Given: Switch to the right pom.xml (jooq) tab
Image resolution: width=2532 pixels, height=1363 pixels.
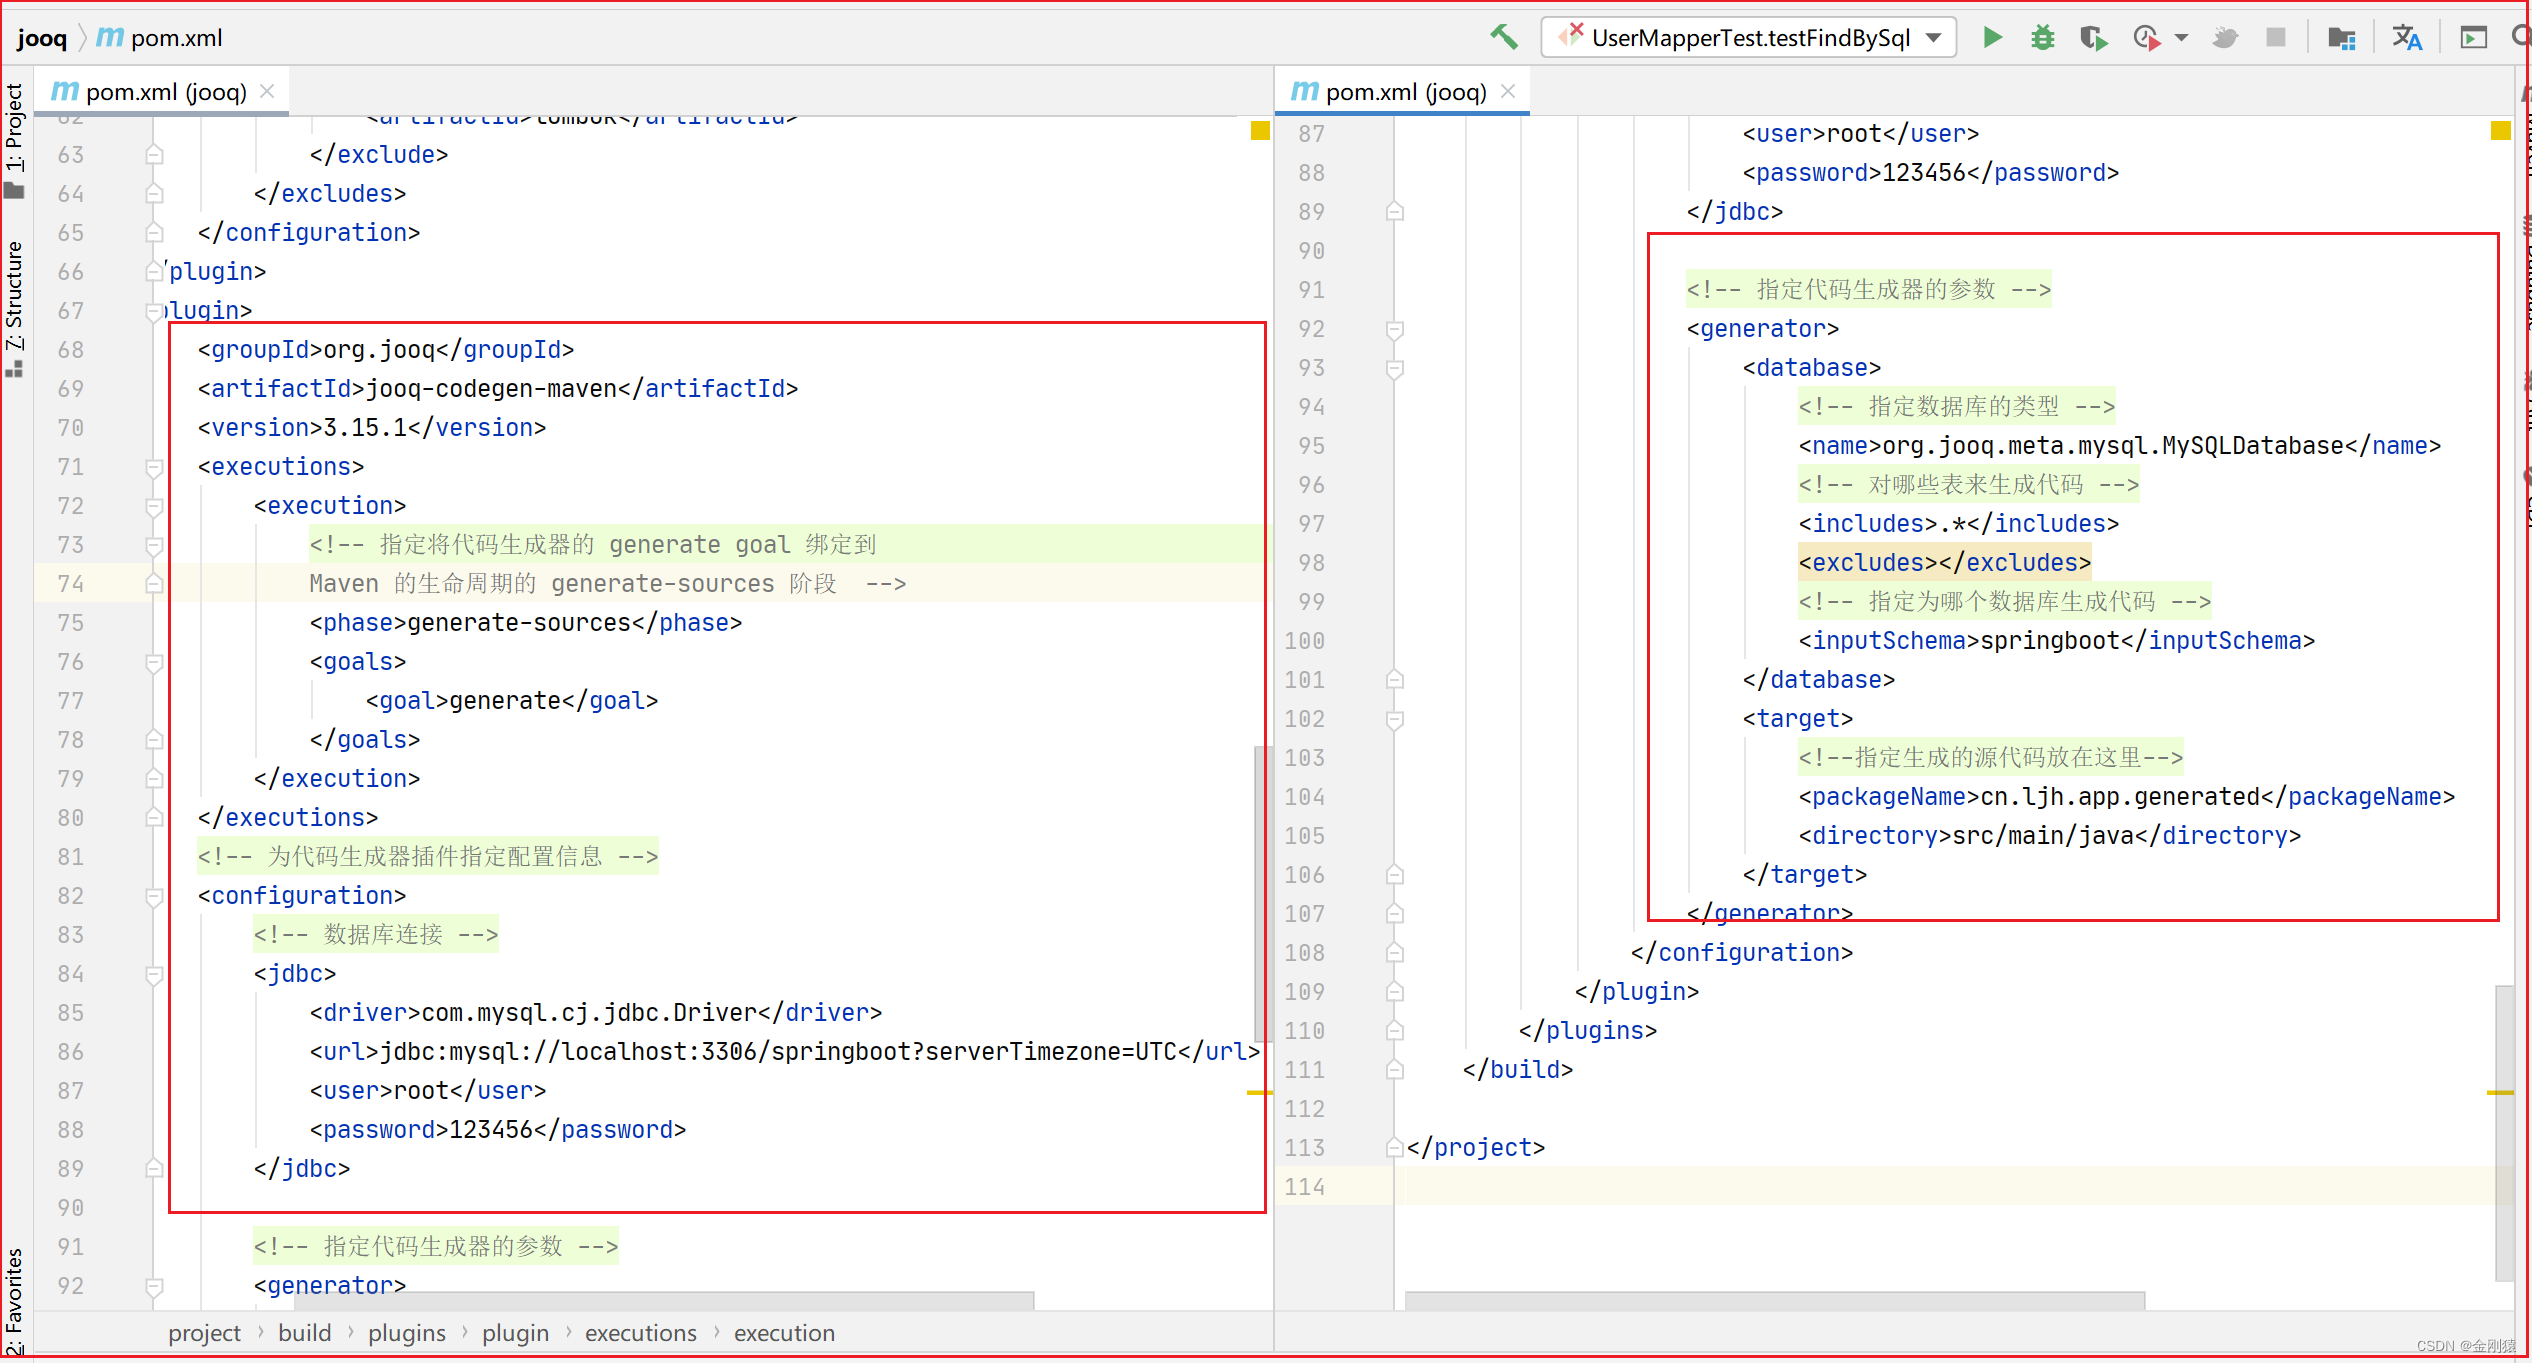Looking at the screenshot, I should pyautogui.click(x=1400, y=91).
